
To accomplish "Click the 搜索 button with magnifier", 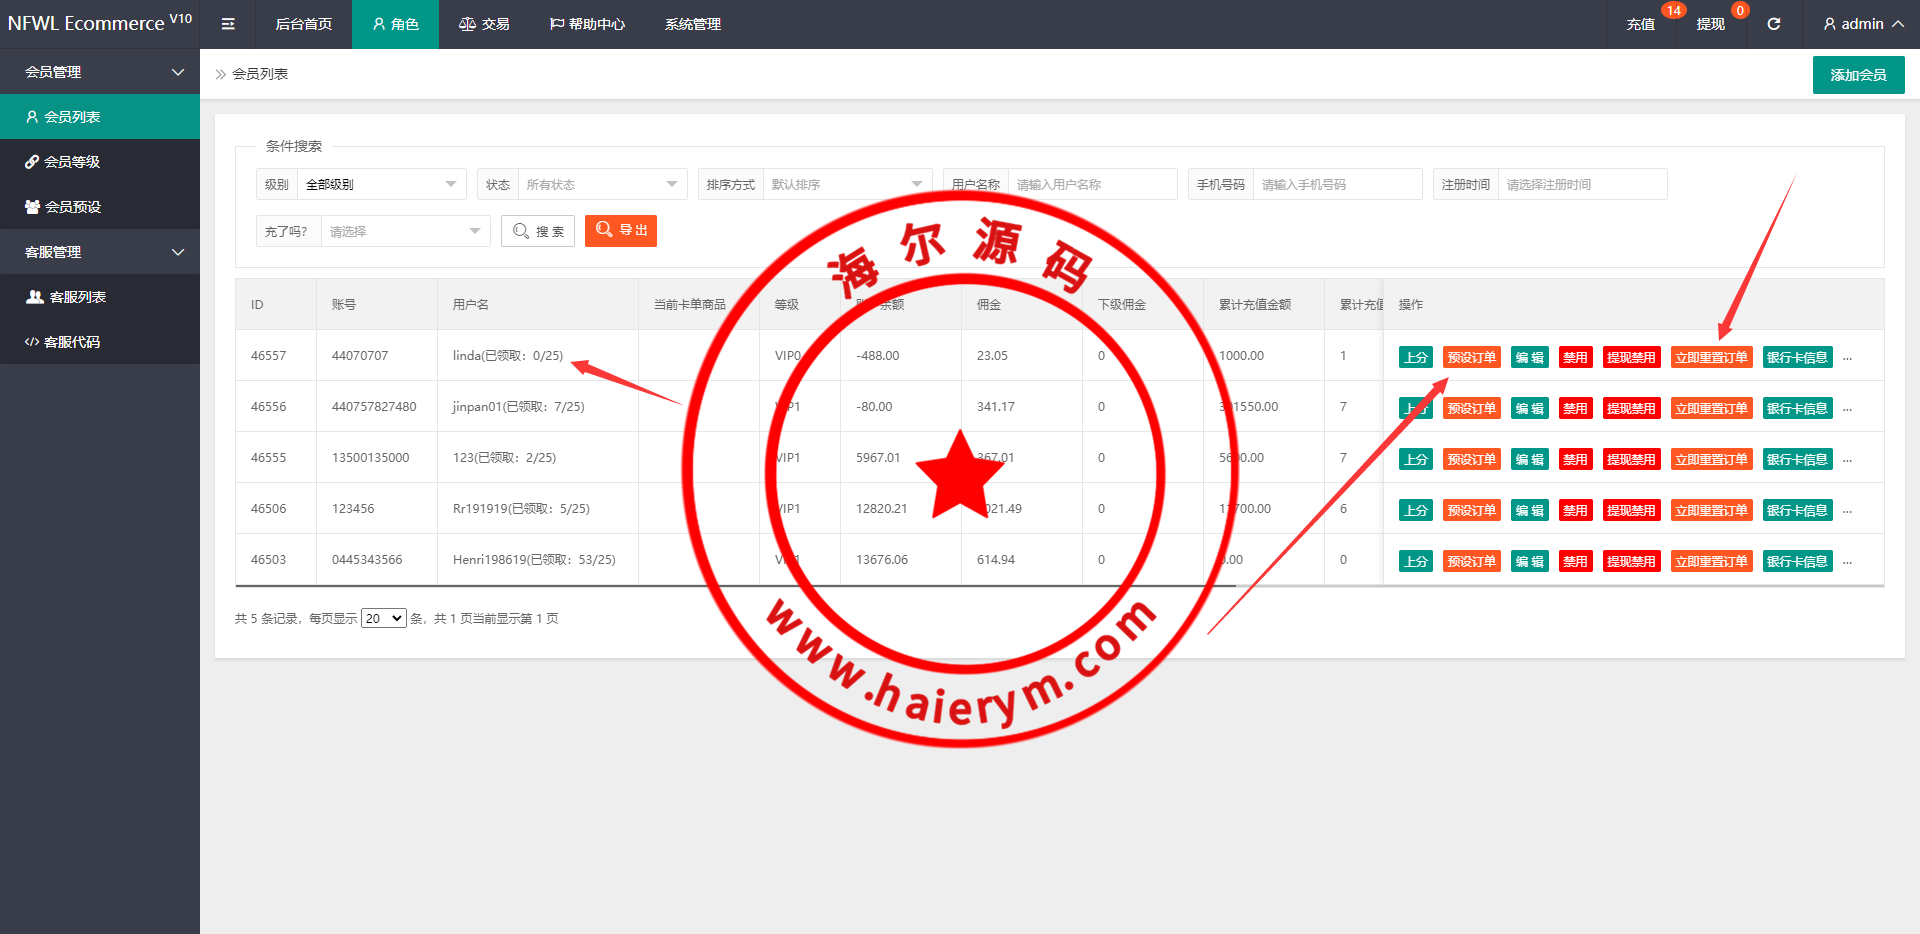I will pyautogui.click(x=538, y=231).
